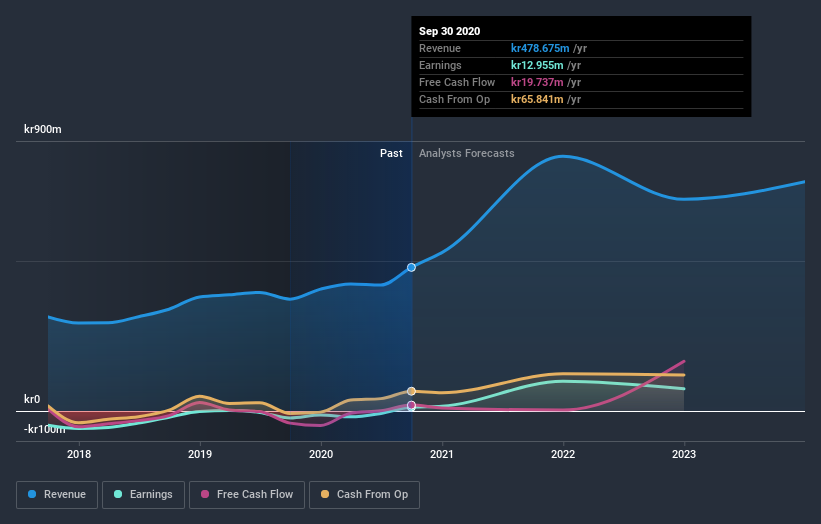Click the Sep 30 2020 tooltip header
This screenshot has width=821, height=524.
coord(449,31)
